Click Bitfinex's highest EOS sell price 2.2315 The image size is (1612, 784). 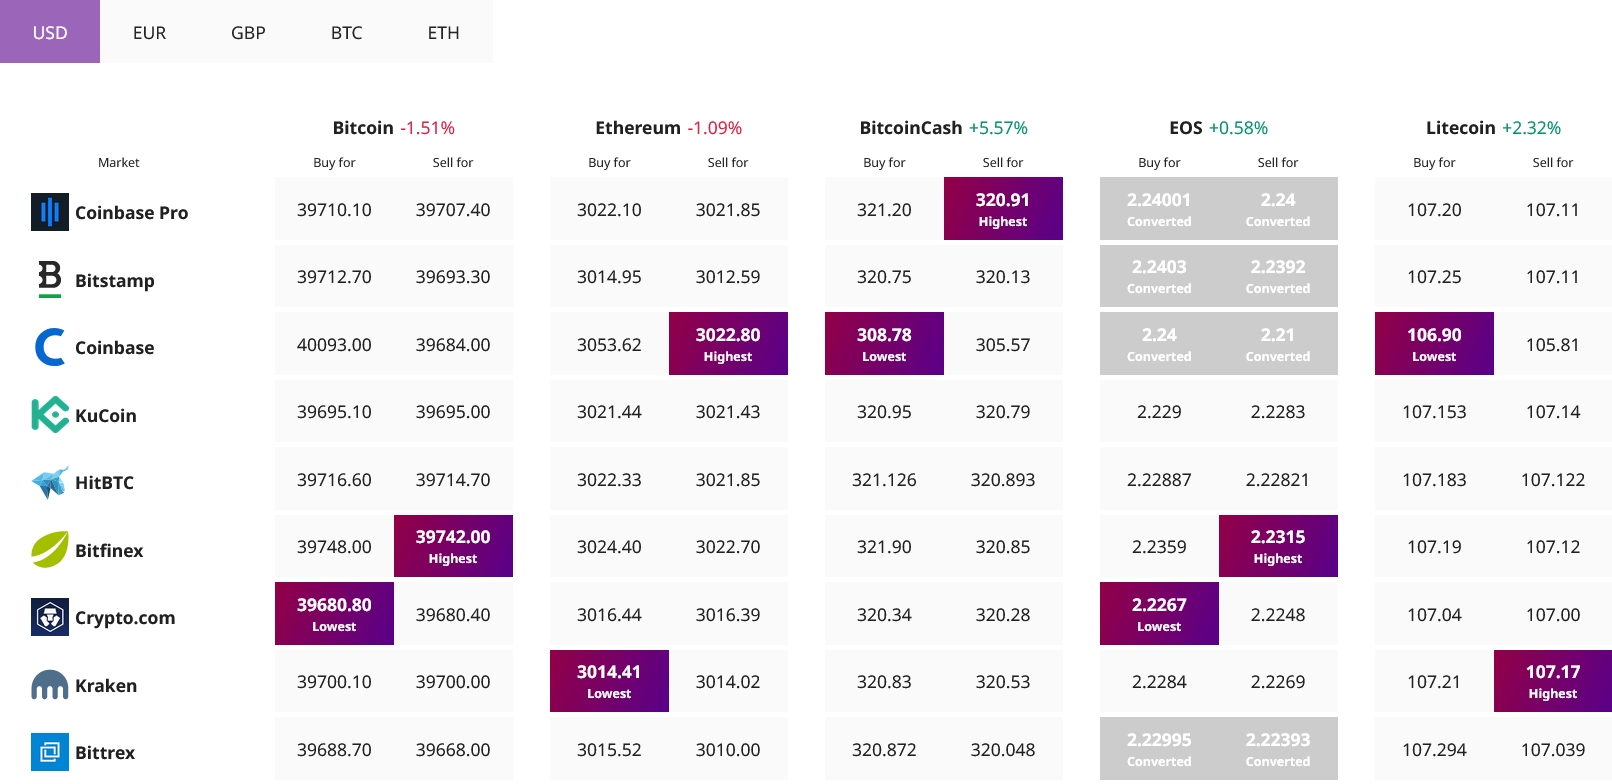pos(1278,546)
